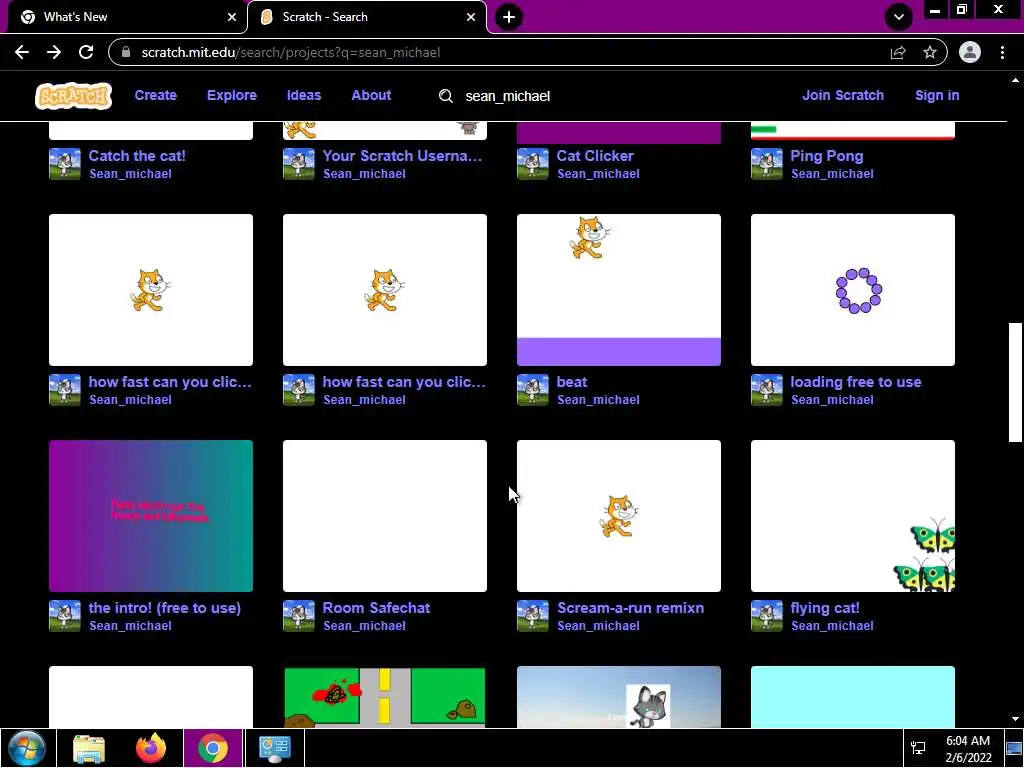This screenshot has width=1024, height=768.
Task: Open the blank Room Safechat thumbnail
Action: pos(385,516)
